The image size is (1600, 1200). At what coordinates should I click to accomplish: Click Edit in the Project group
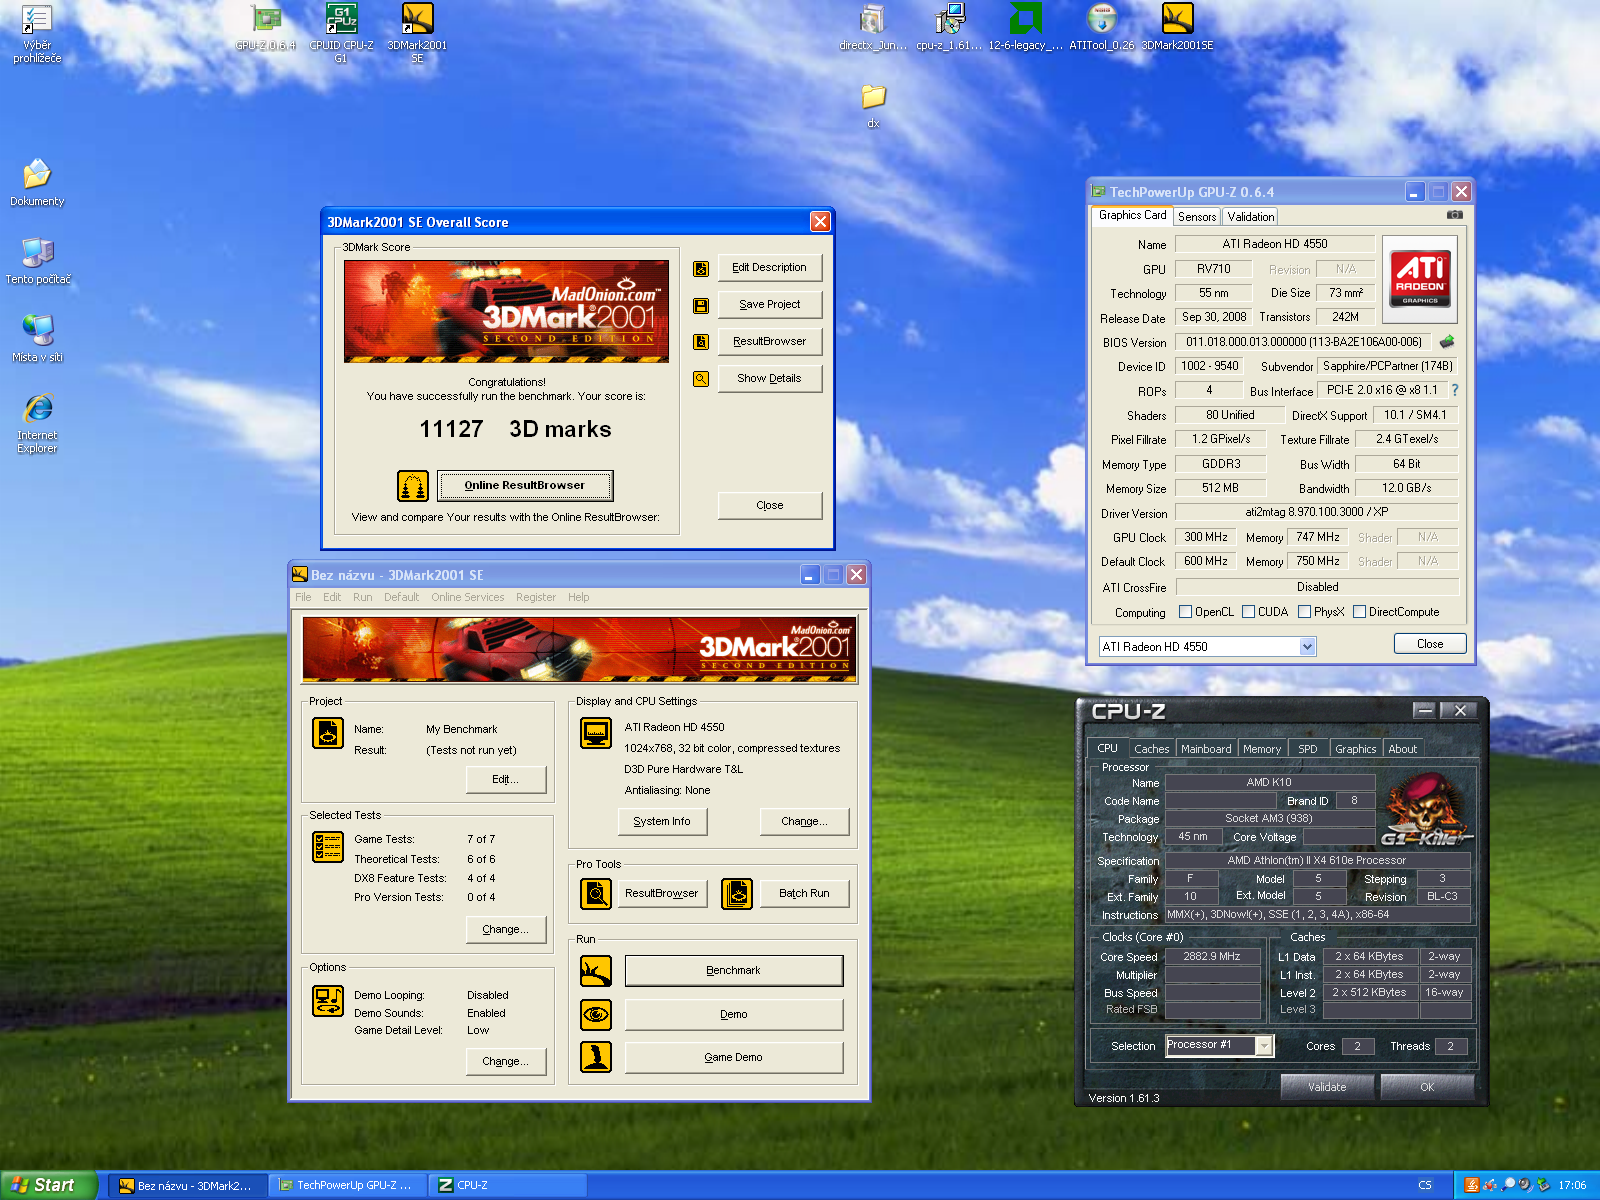[x=506, y=780]
